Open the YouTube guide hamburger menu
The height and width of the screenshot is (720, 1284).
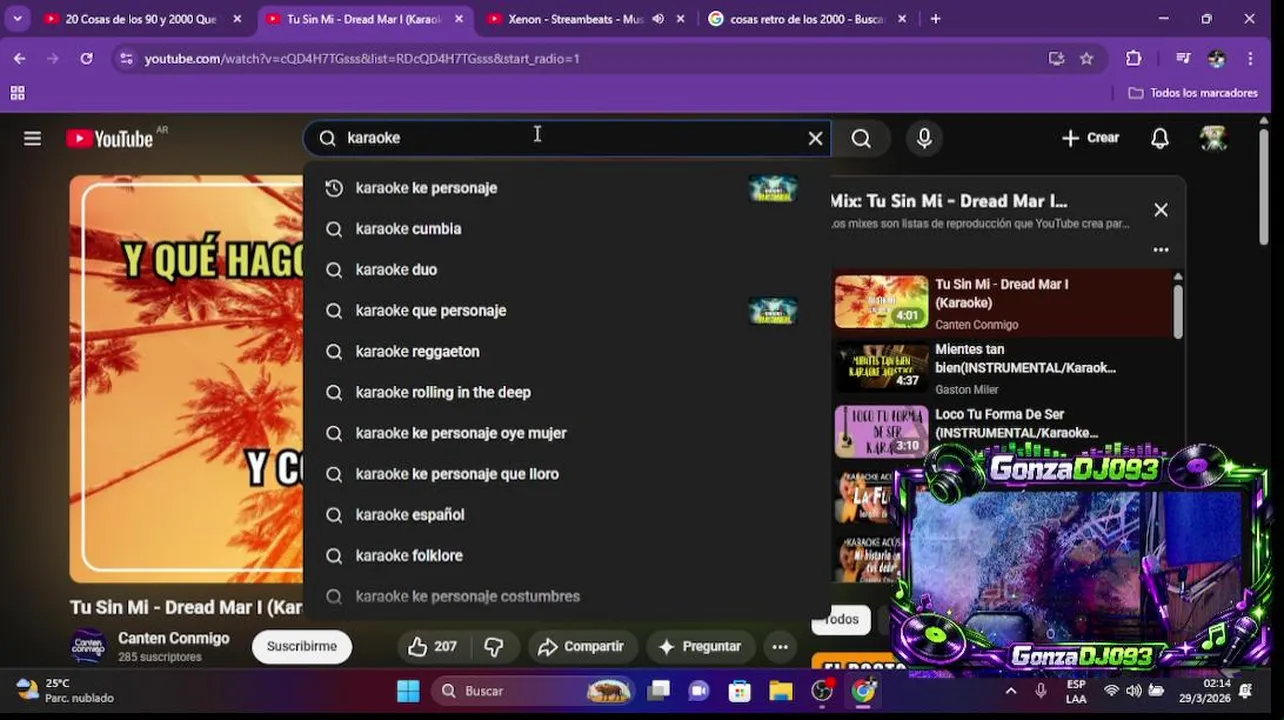33,138
